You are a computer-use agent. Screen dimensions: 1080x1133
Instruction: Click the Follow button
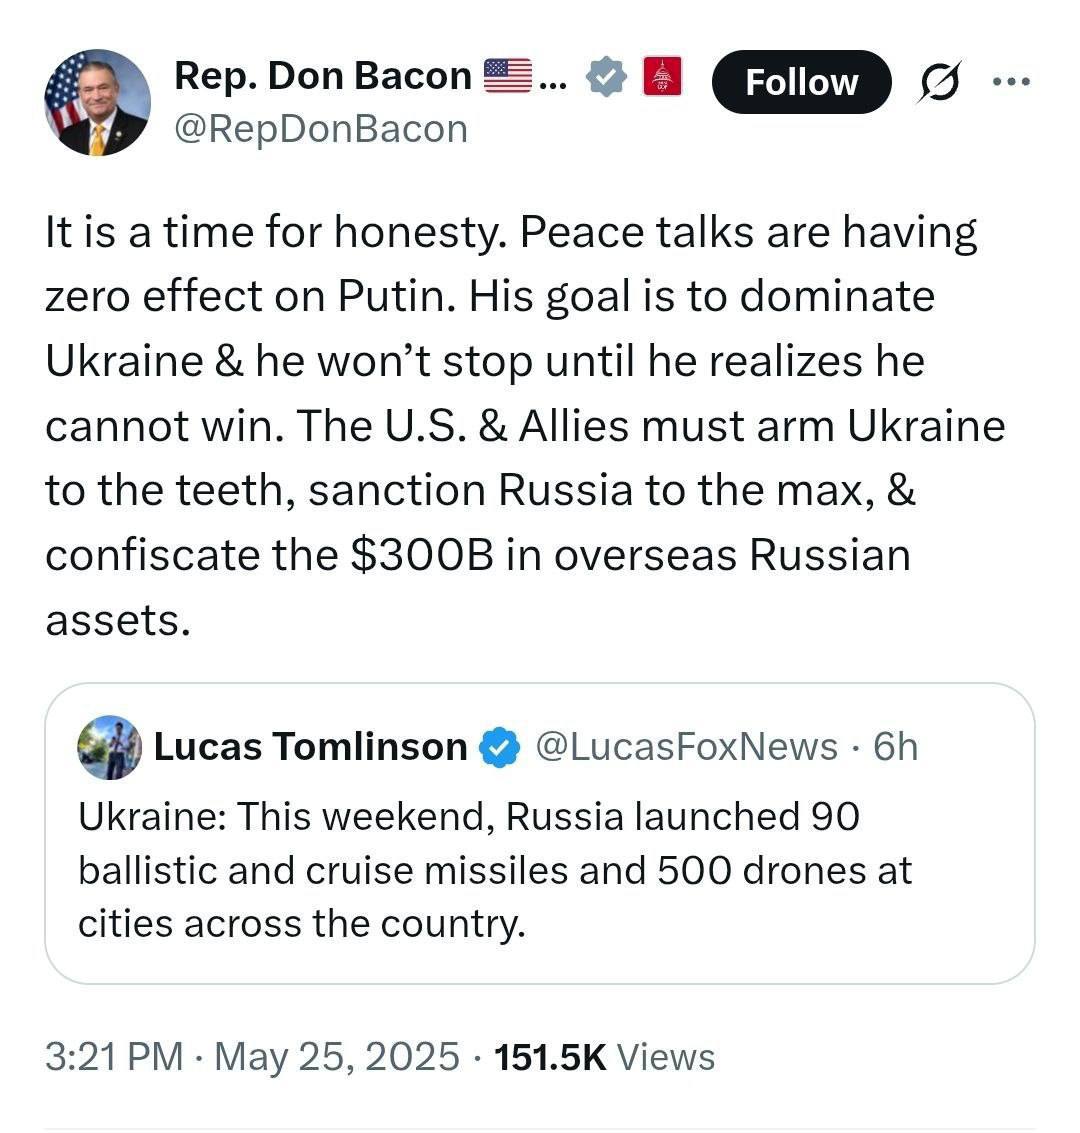point(801,82)
